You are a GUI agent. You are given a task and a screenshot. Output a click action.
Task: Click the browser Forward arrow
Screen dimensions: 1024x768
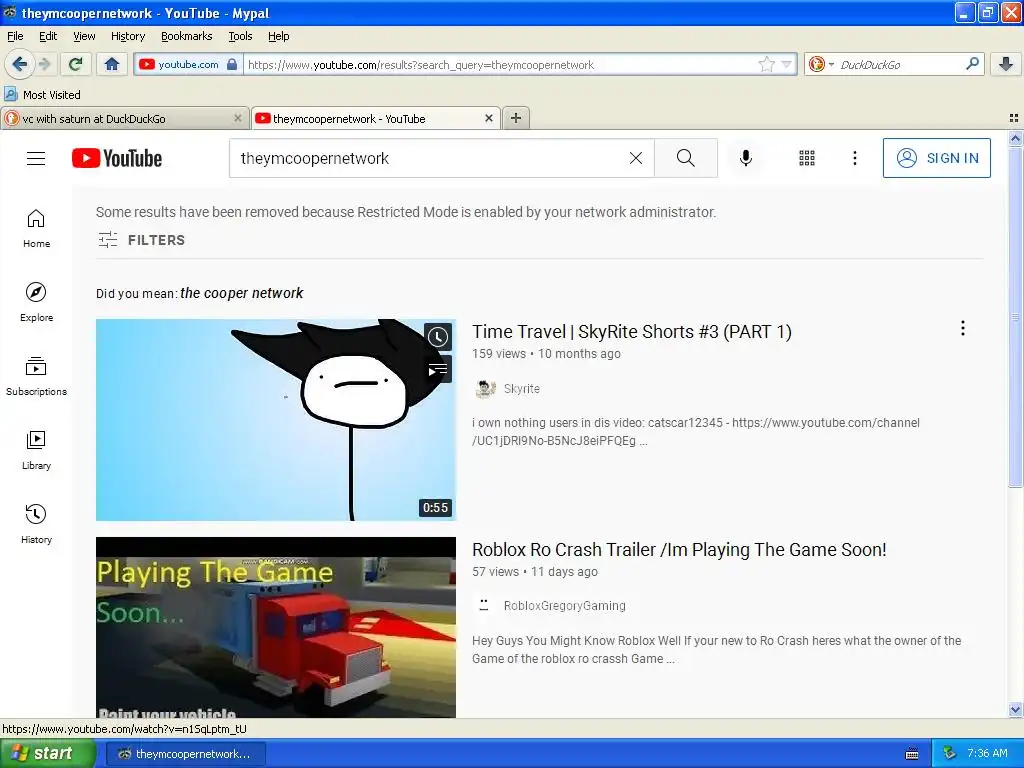click(x=45, y=64)
